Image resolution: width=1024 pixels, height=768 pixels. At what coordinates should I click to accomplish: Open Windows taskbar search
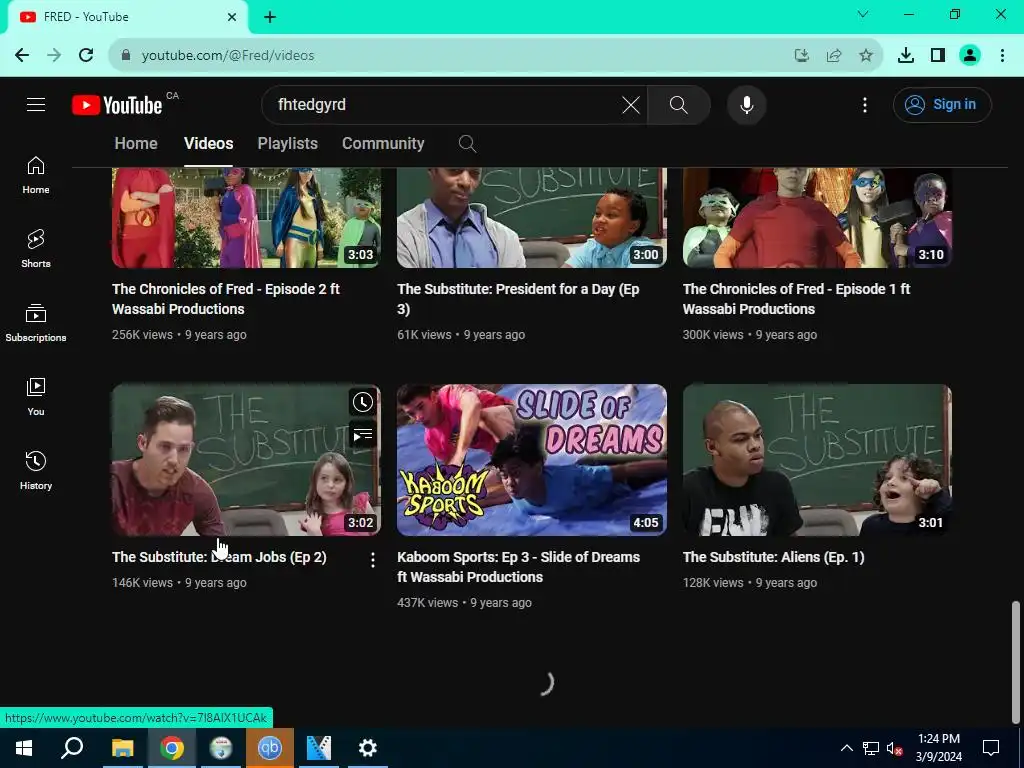72,748
